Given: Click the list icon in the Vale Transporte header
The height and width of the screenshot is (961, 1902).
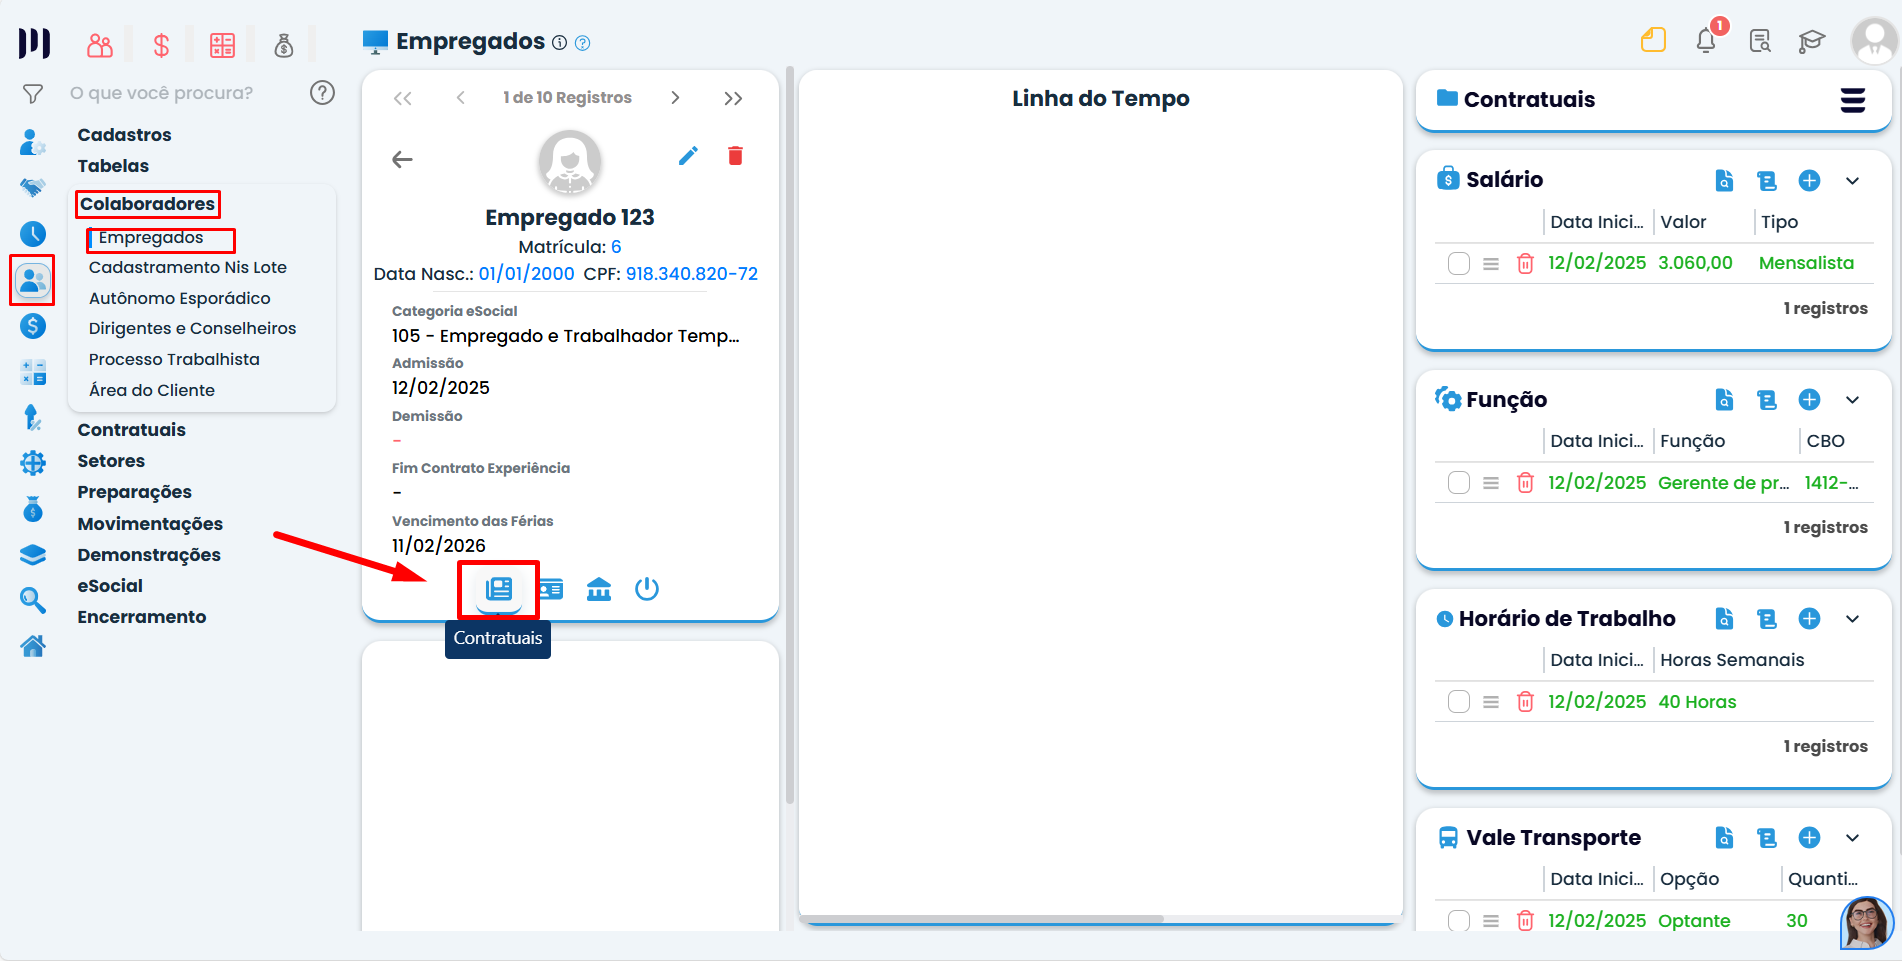Looking at the screenshot, I should coord(1767,838).
